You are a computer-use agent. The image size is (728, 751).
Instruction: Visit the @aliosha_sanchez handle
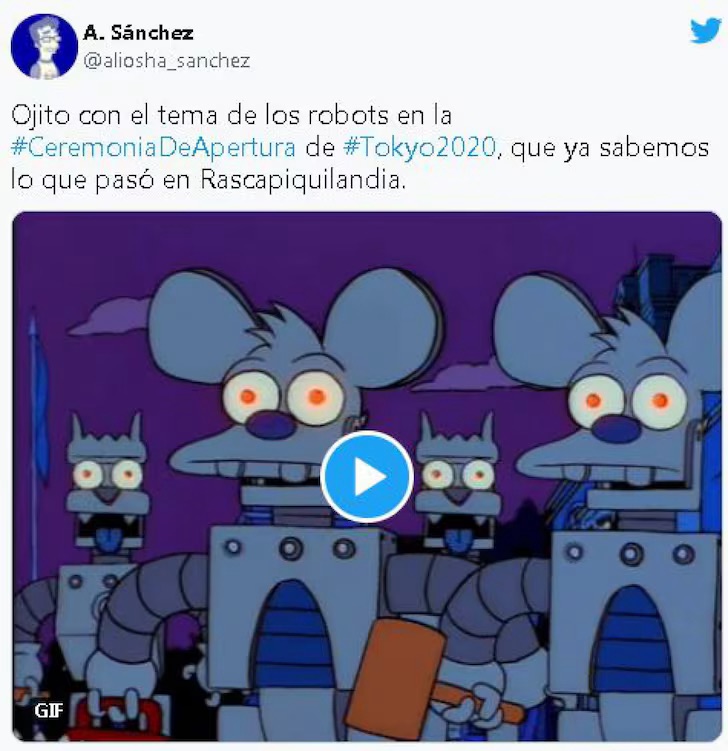(x=167, y=61)
